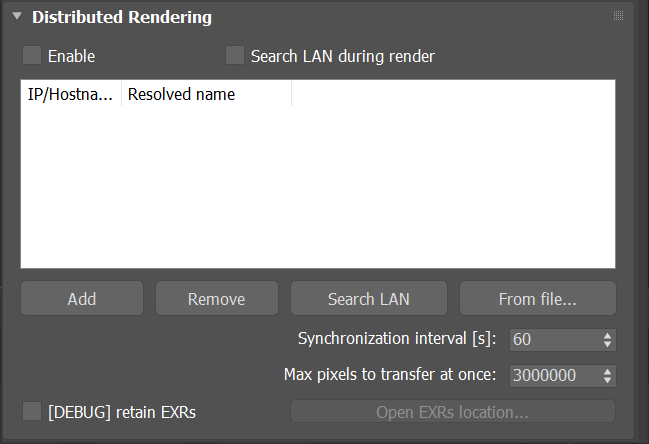Viewport: 649px width, 444px height.
Task: Start the Search LAN button
Action: (369, 298)
